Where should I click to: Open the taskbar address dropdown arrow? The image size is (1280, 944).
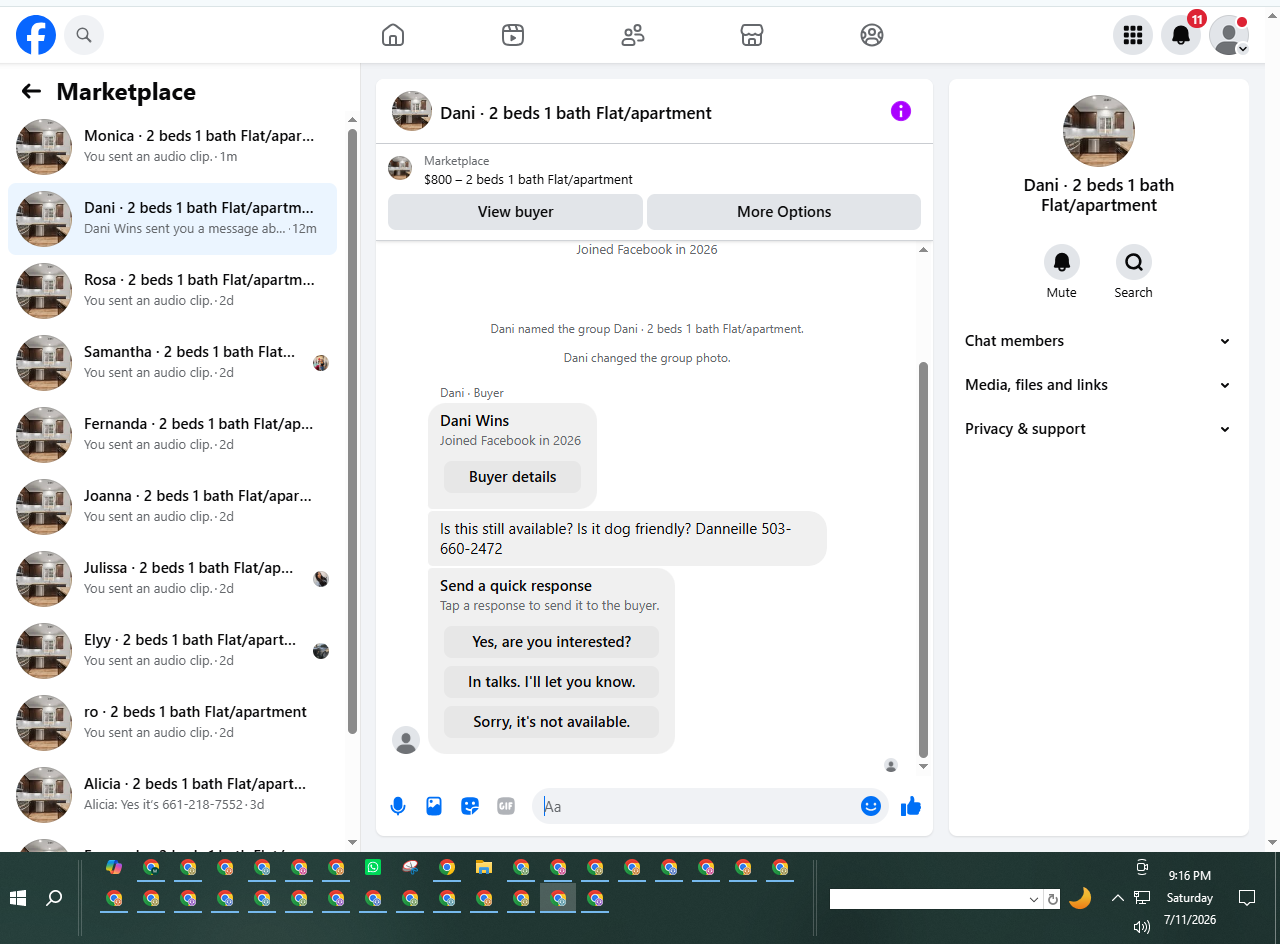(1034, 899)
